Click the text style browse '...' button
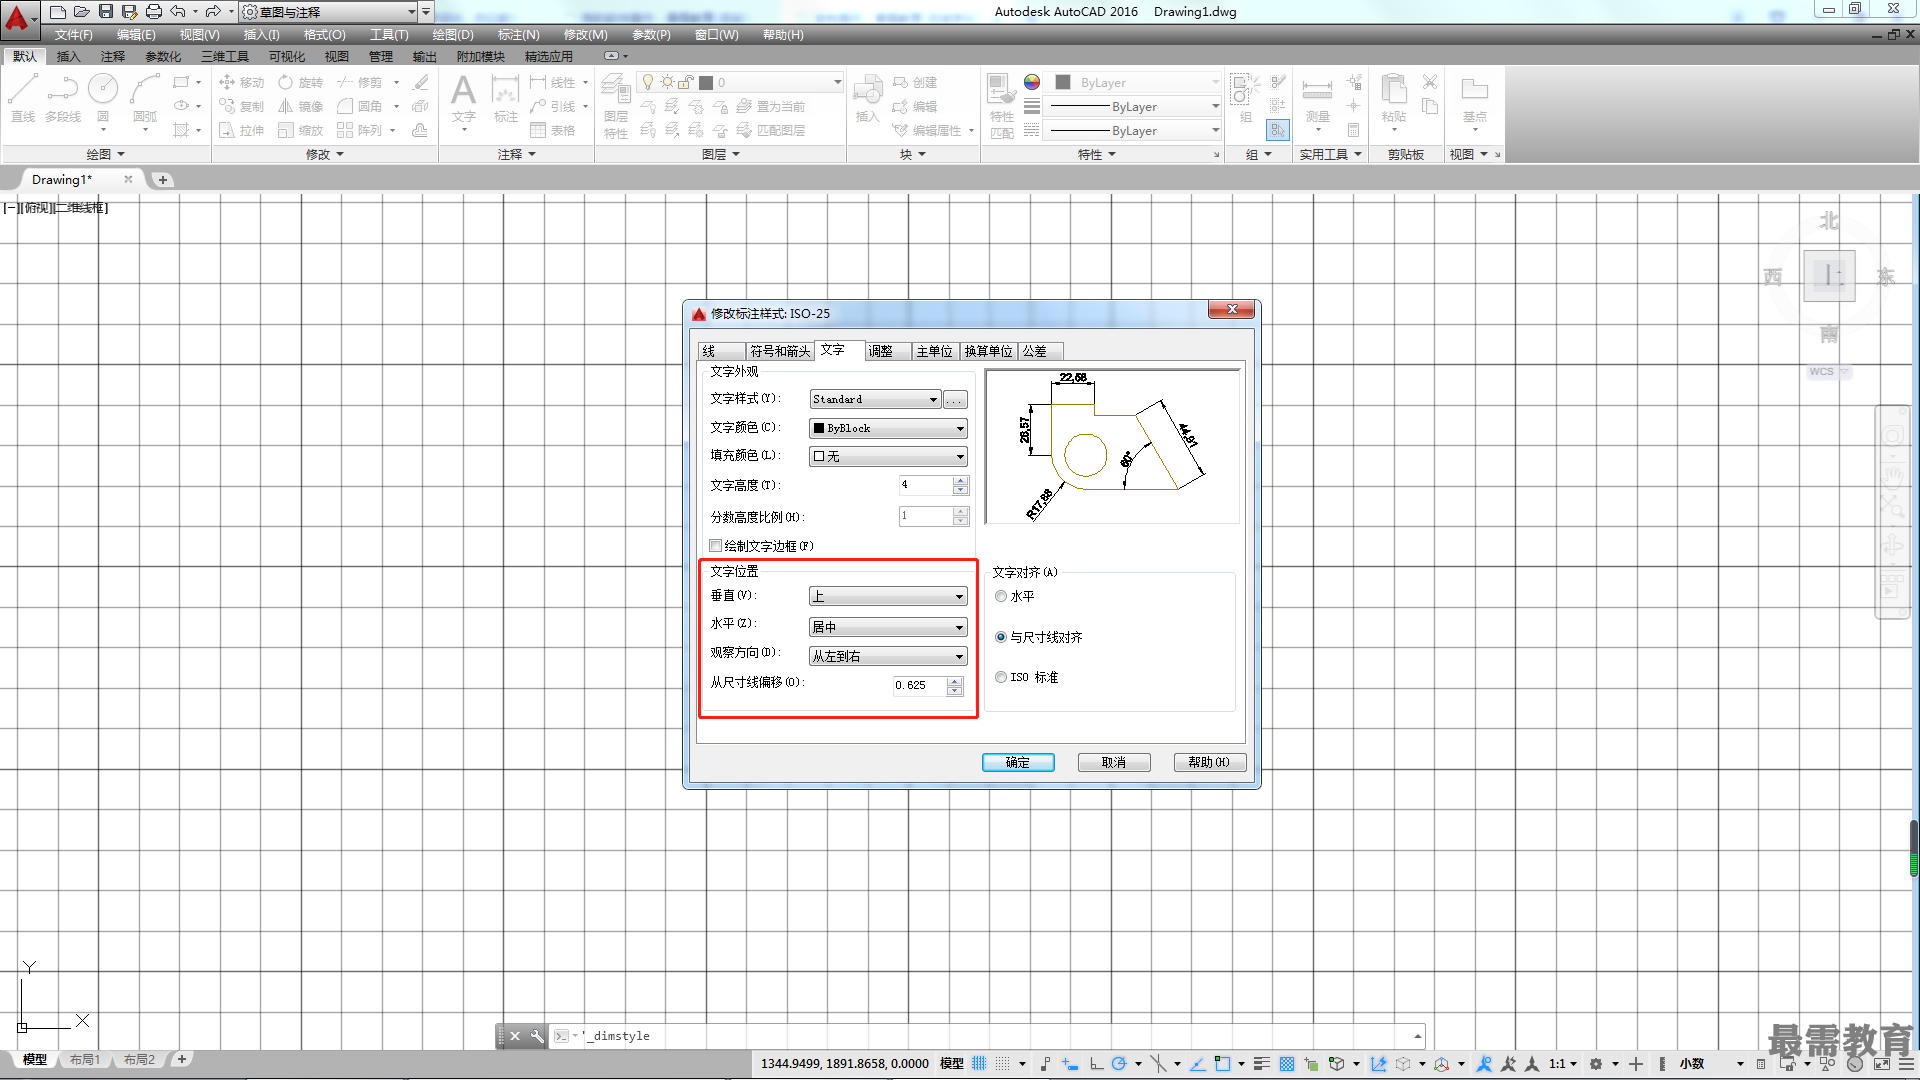Image resolution: width=1920 pixels, height=1080 pixels. click(x=955, y=400)
